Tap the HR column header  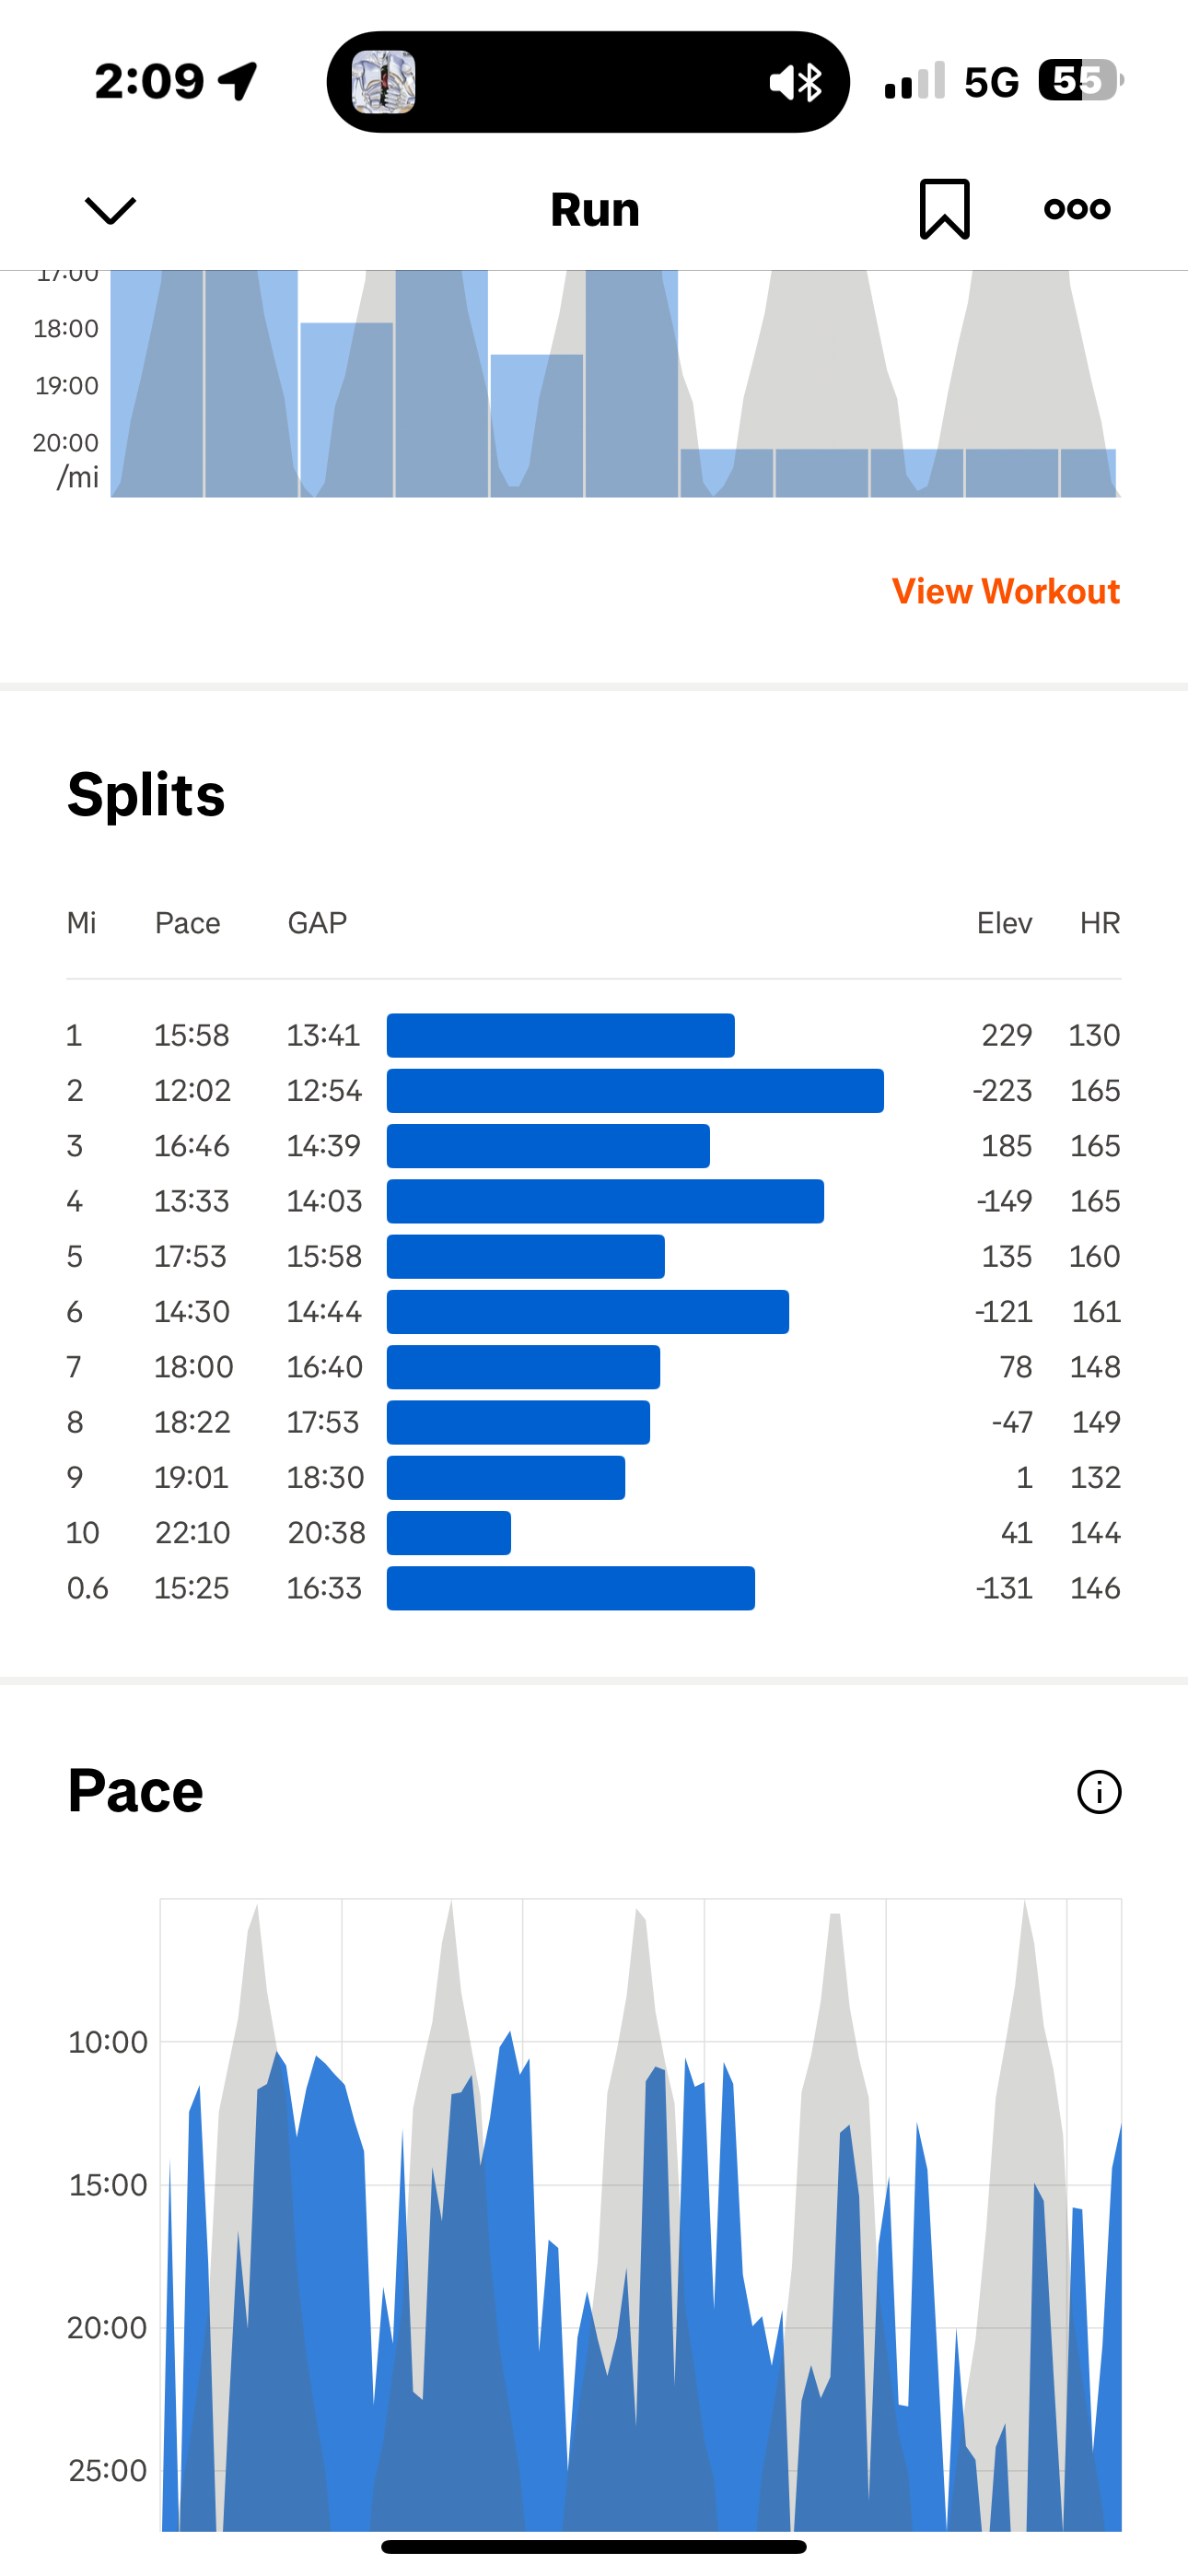coord(1099,923)
